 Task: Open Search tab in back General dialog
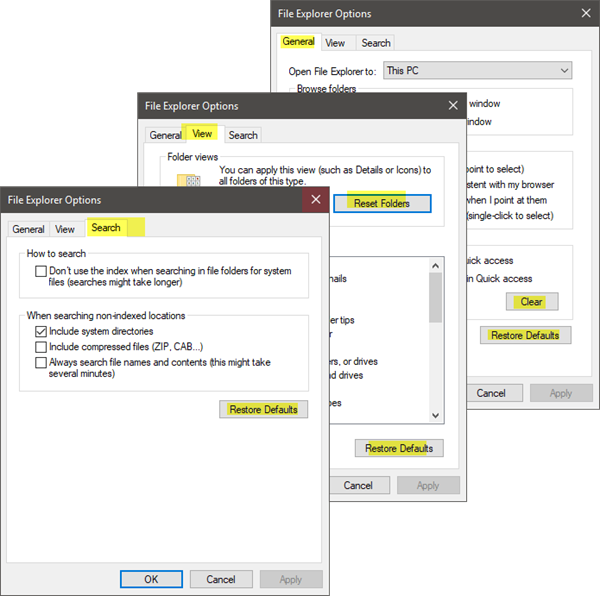[376, 43]
